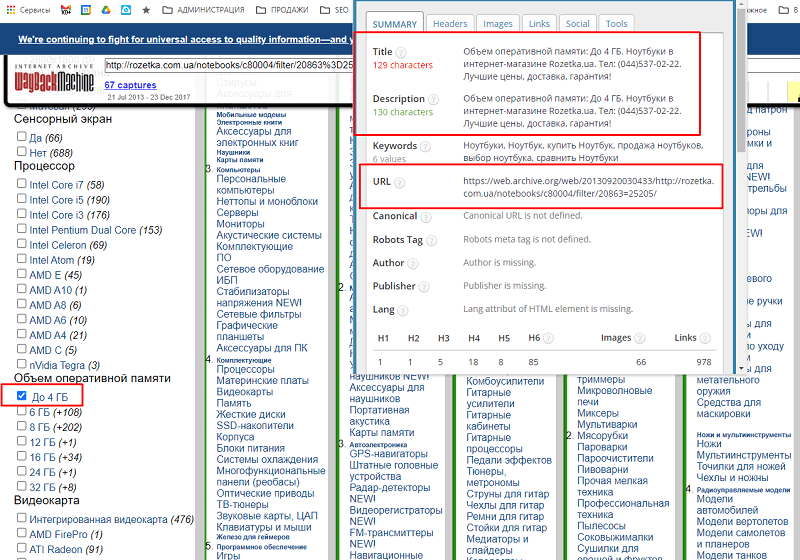This screenshot has width=800, height=560.
Task: Check the ATI Radeon checkbox
Action: click(21, 548)
